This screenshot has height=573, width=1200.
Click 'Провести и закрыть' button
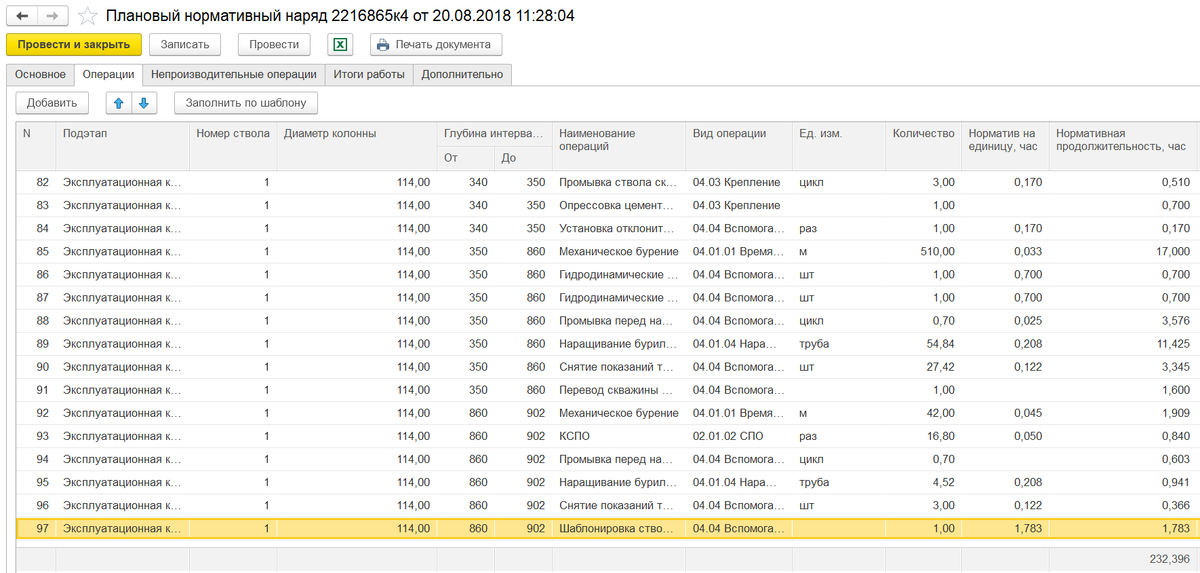[x=74, y=44]
